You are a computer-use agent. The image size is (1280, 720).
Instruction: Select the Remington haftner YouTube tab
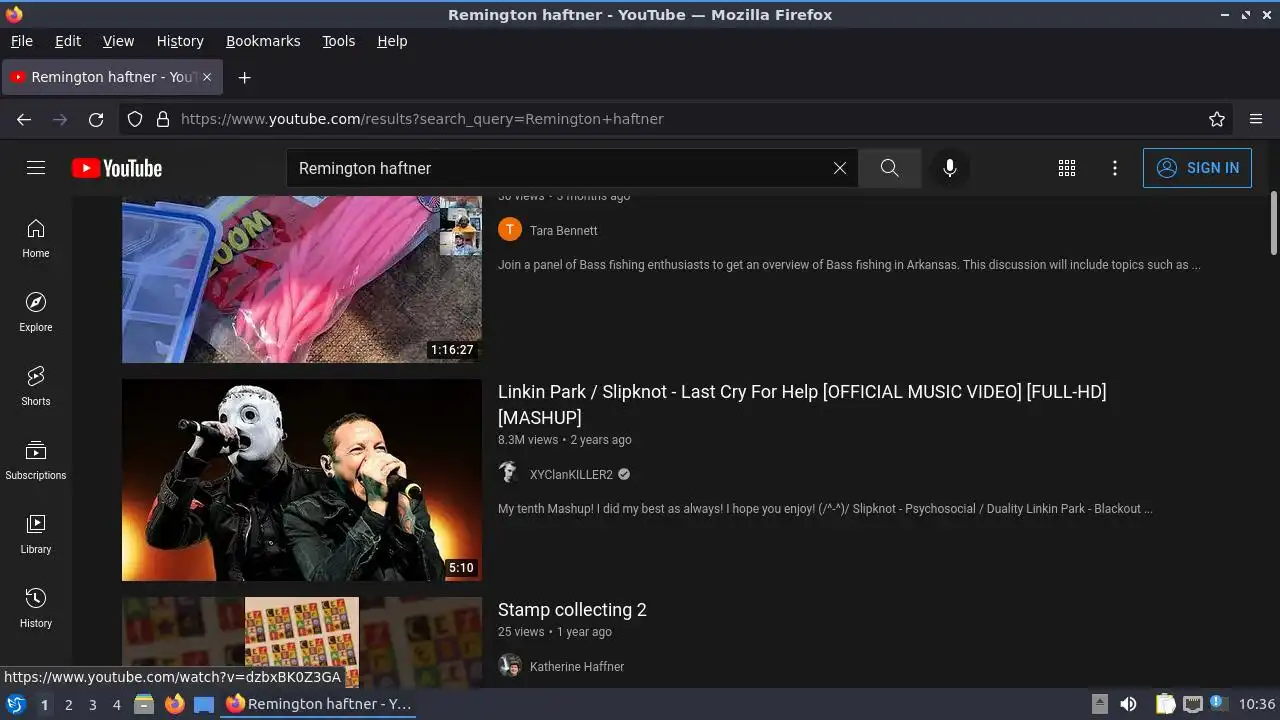point(110,77)
